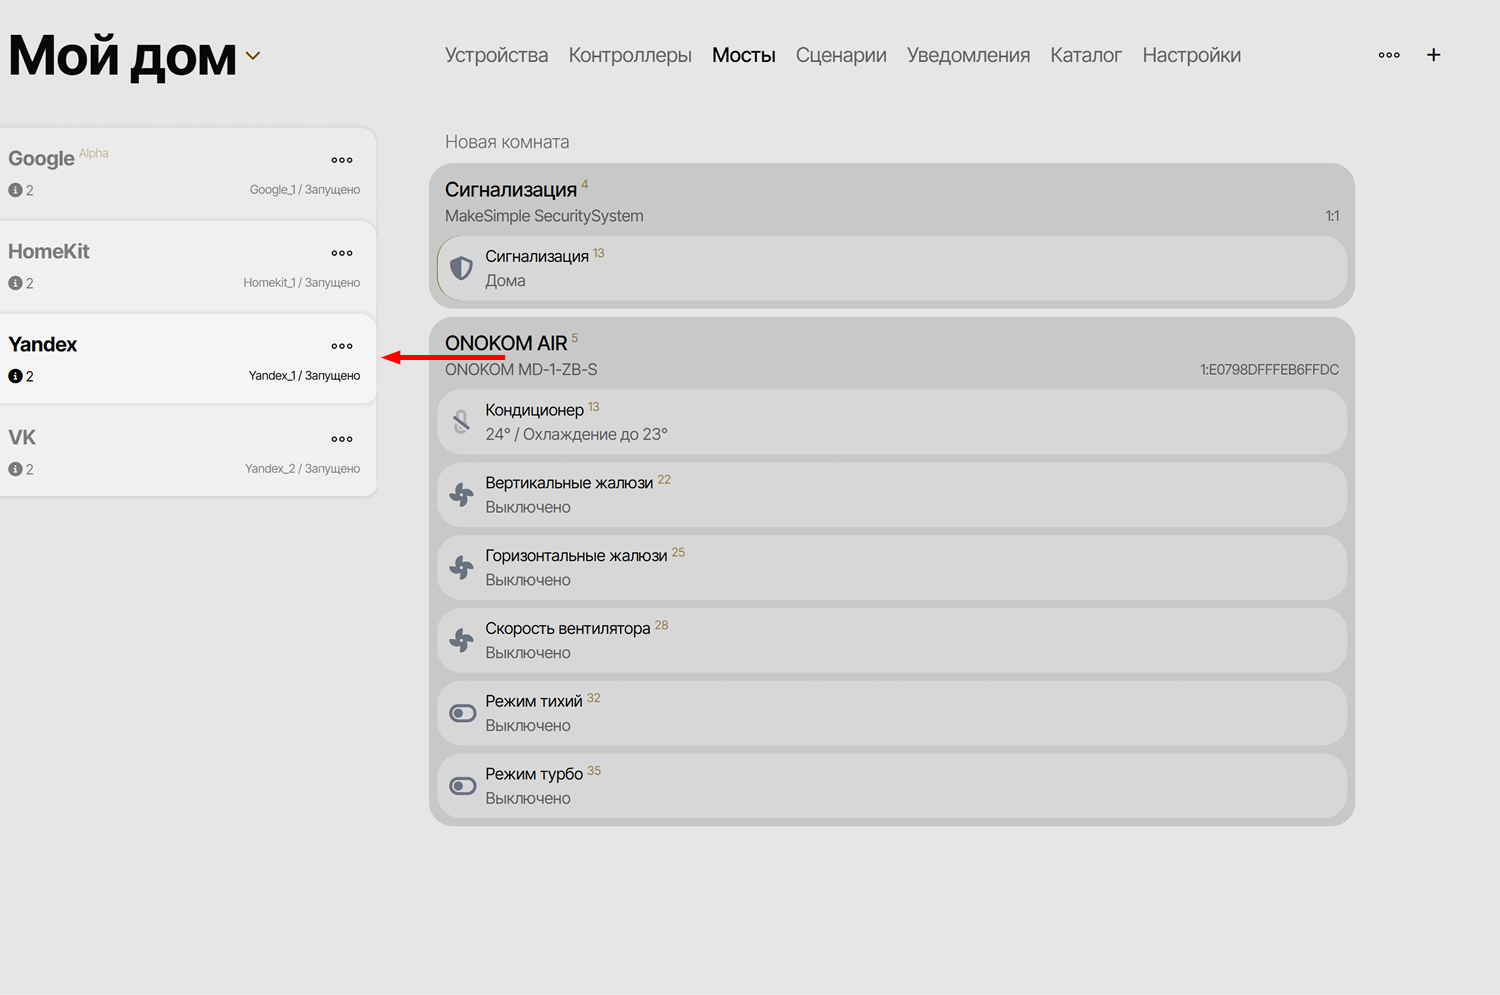Open the Сигнализация Дома service row
The height and width of the screenshot is (995, 1500).
click(892, 268)
